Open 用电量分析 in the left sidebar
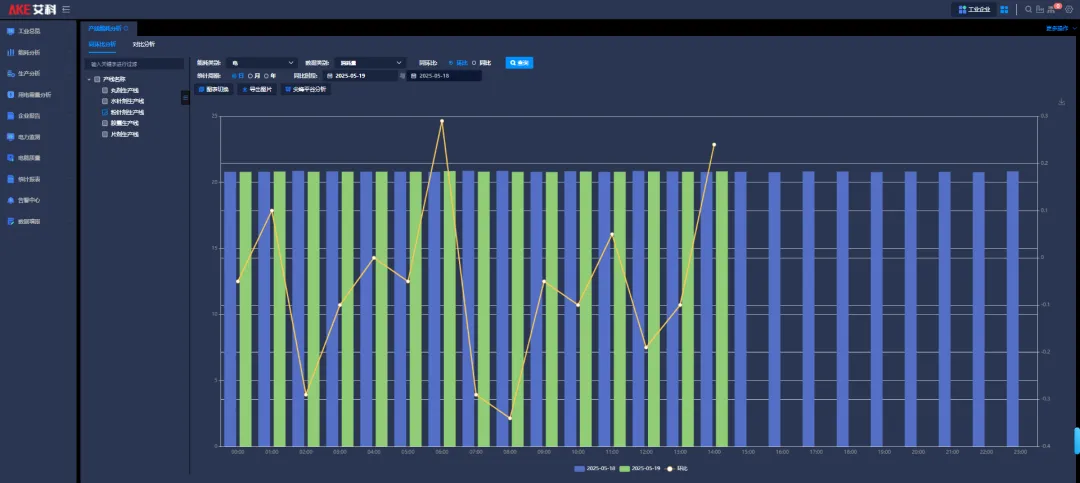 click(34, 95)
